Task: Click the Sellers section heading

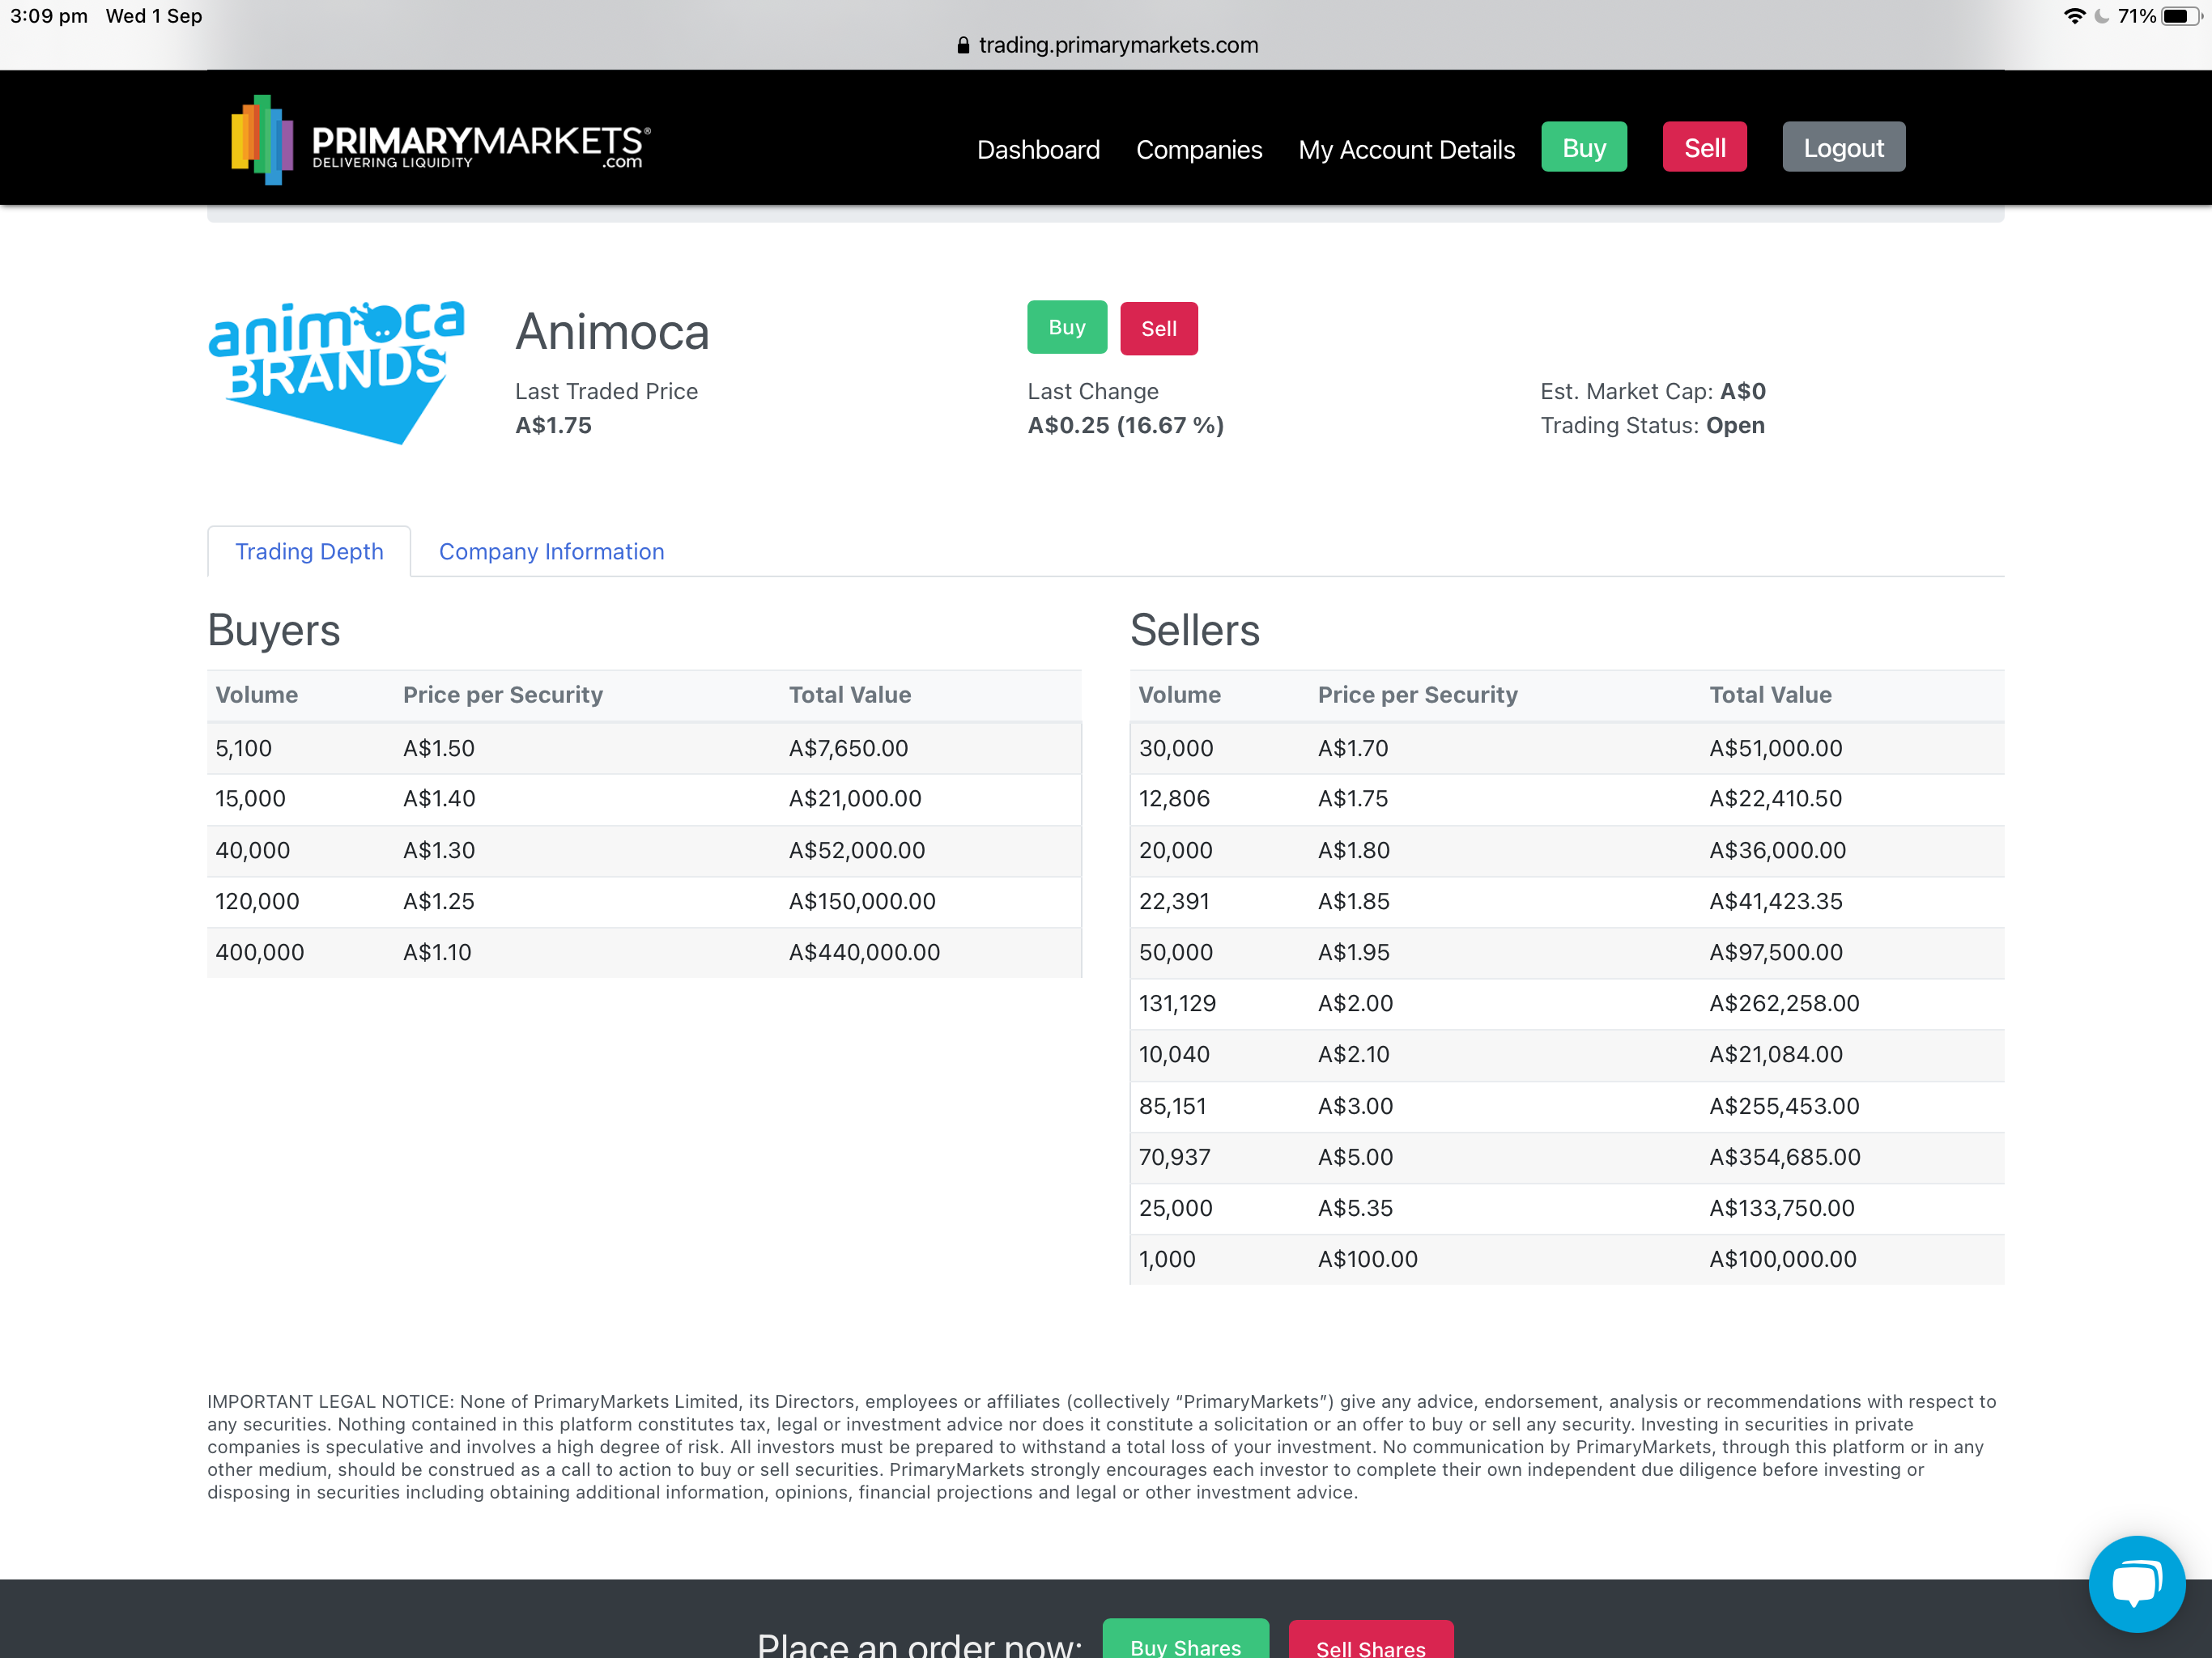Action: click(1194, 630)
